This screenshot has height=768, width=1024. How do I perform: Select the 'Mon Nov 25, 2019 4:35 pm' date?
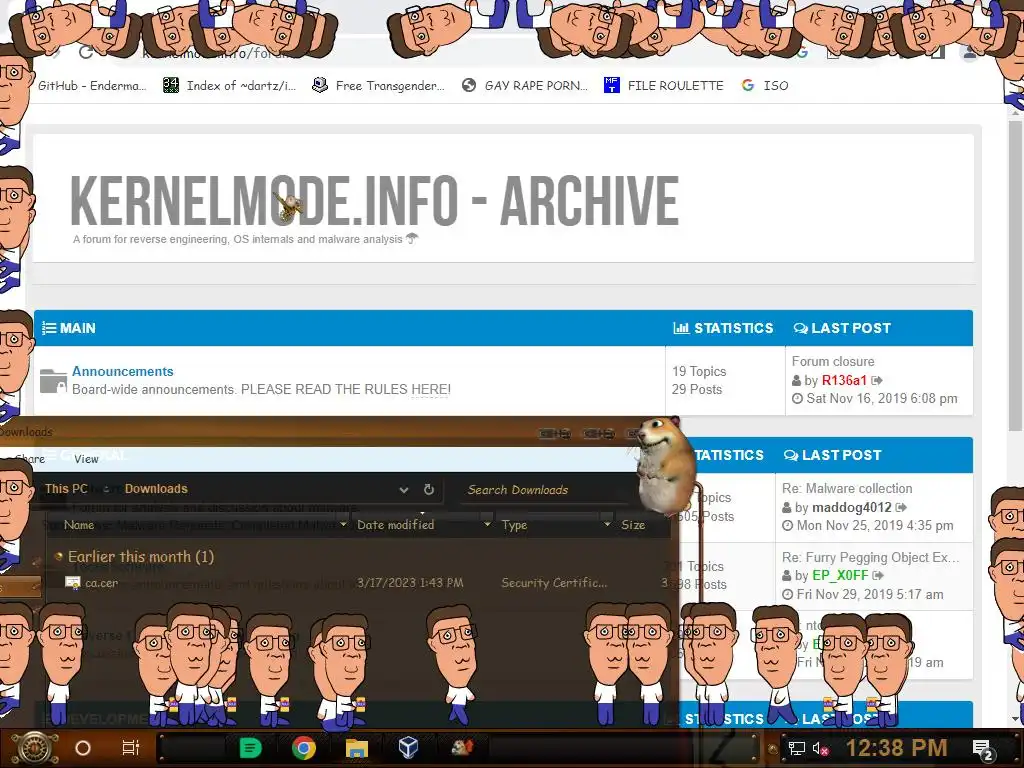point(874,525)
